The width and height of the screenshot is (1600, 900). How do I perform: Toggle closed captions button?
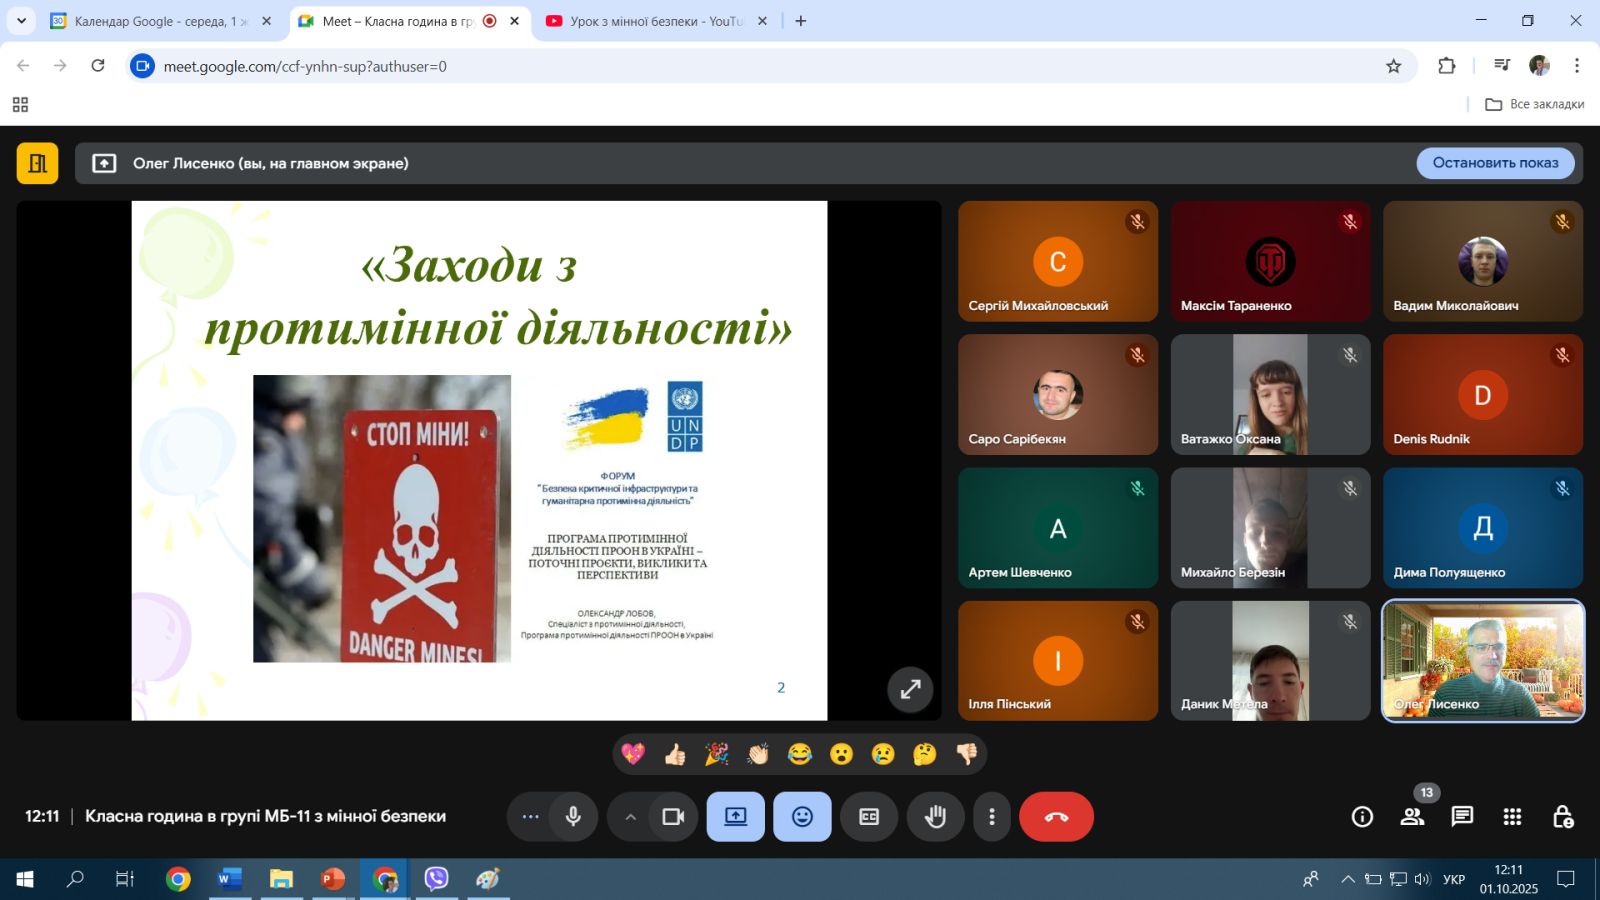(869, 817)
